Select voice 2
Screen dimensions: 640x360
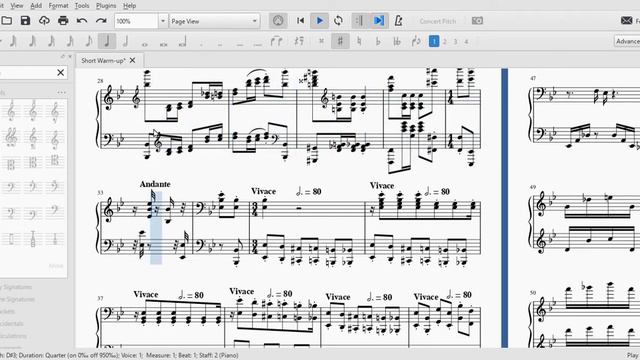coord(445,41)
